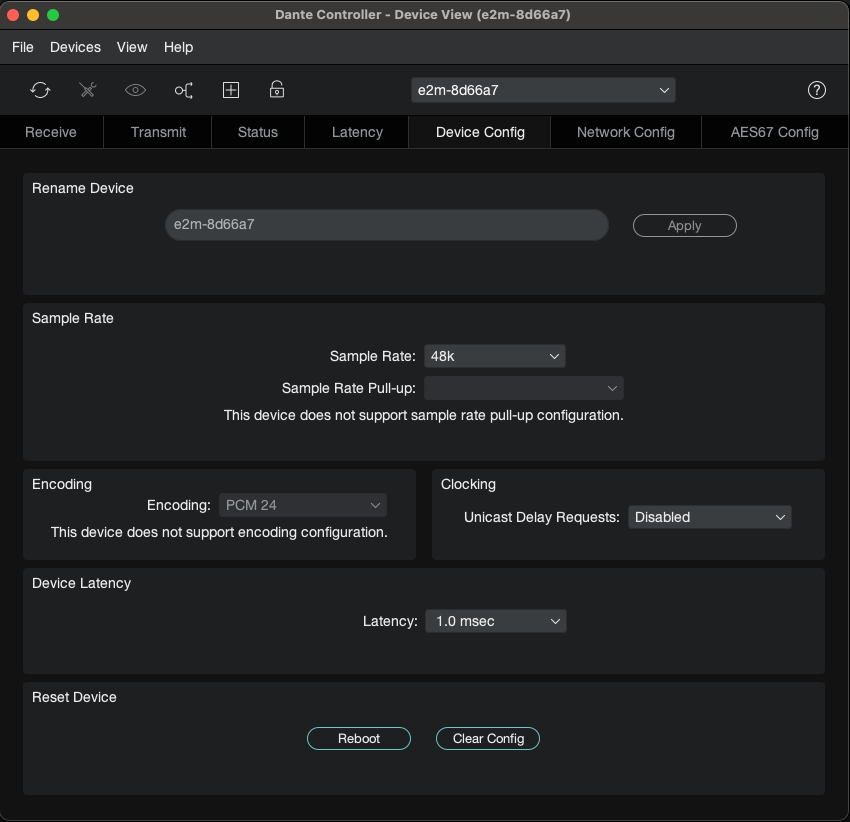
Task: Click the 'Sample Rate Pull-up:' label
Action: (349, 388)
